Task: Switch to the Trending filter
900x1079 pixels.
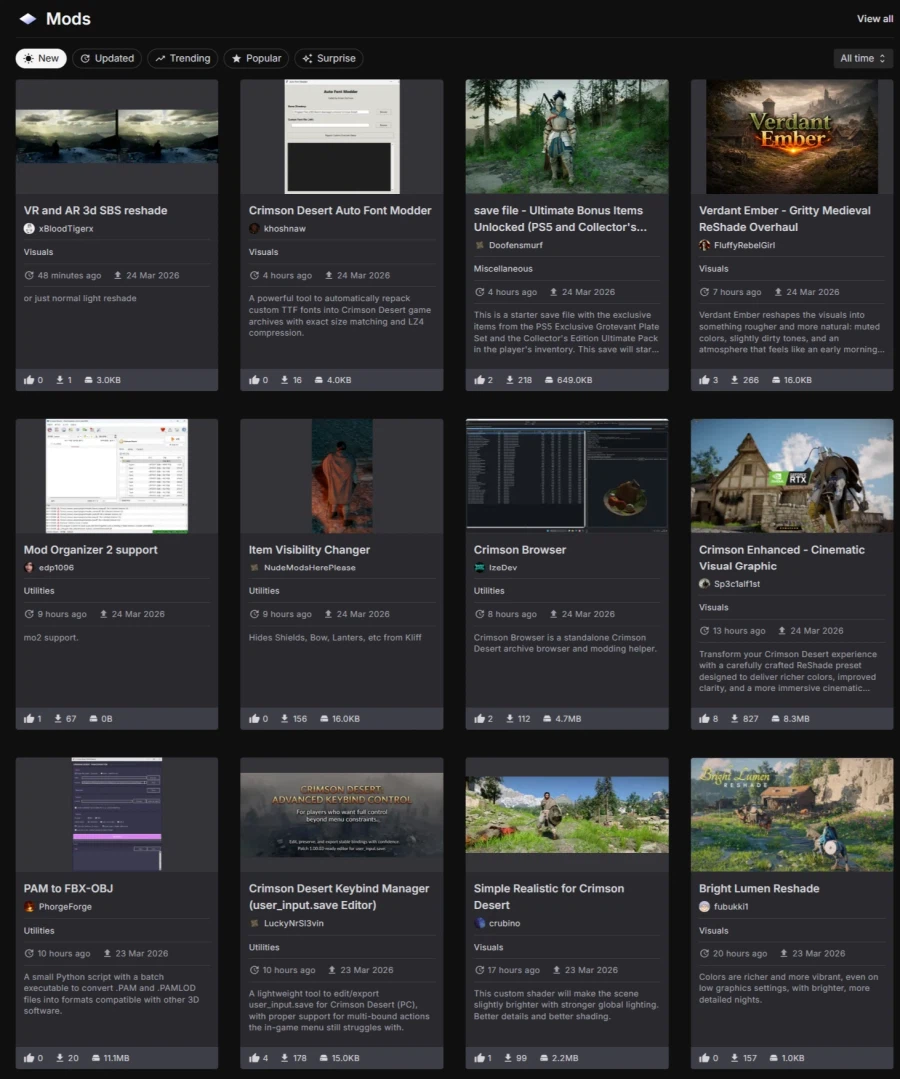Action: click(x=183, y=59)
